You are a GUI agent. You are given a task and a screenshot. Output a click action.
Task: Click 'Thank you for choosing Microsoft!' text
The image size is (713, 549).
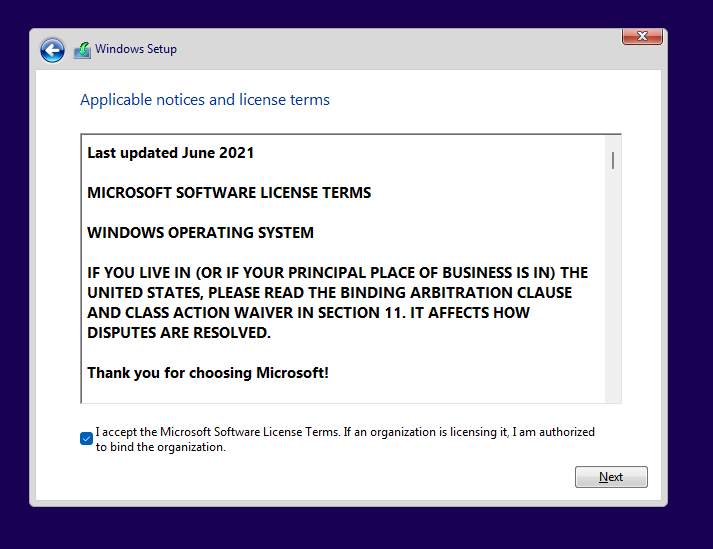click(208, 373)
